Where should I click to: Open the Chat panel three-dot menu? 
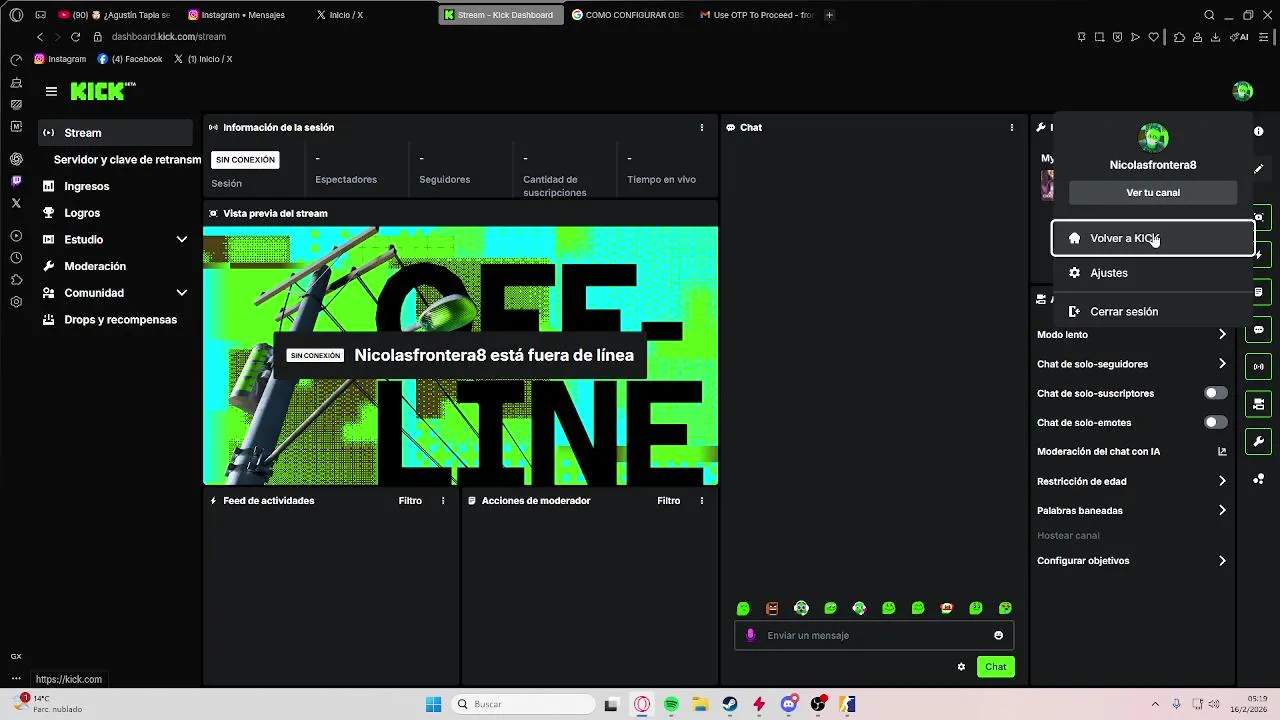pyautogui.click(x=1012, y=128)
